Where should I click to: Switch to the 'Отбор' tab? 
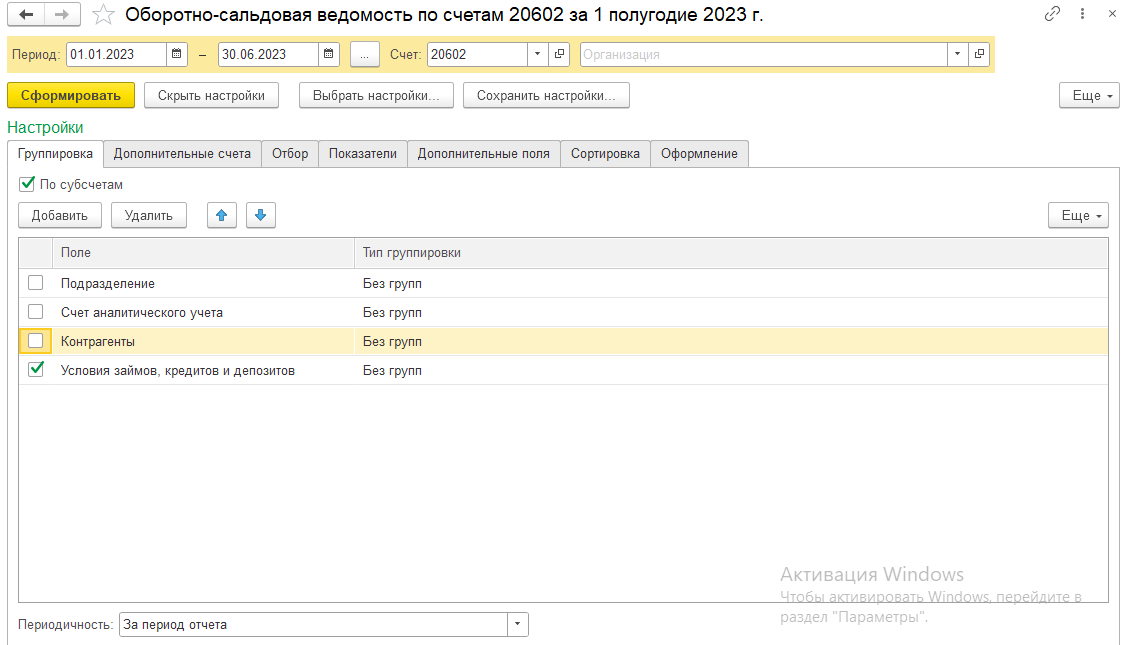click(290, 154)
